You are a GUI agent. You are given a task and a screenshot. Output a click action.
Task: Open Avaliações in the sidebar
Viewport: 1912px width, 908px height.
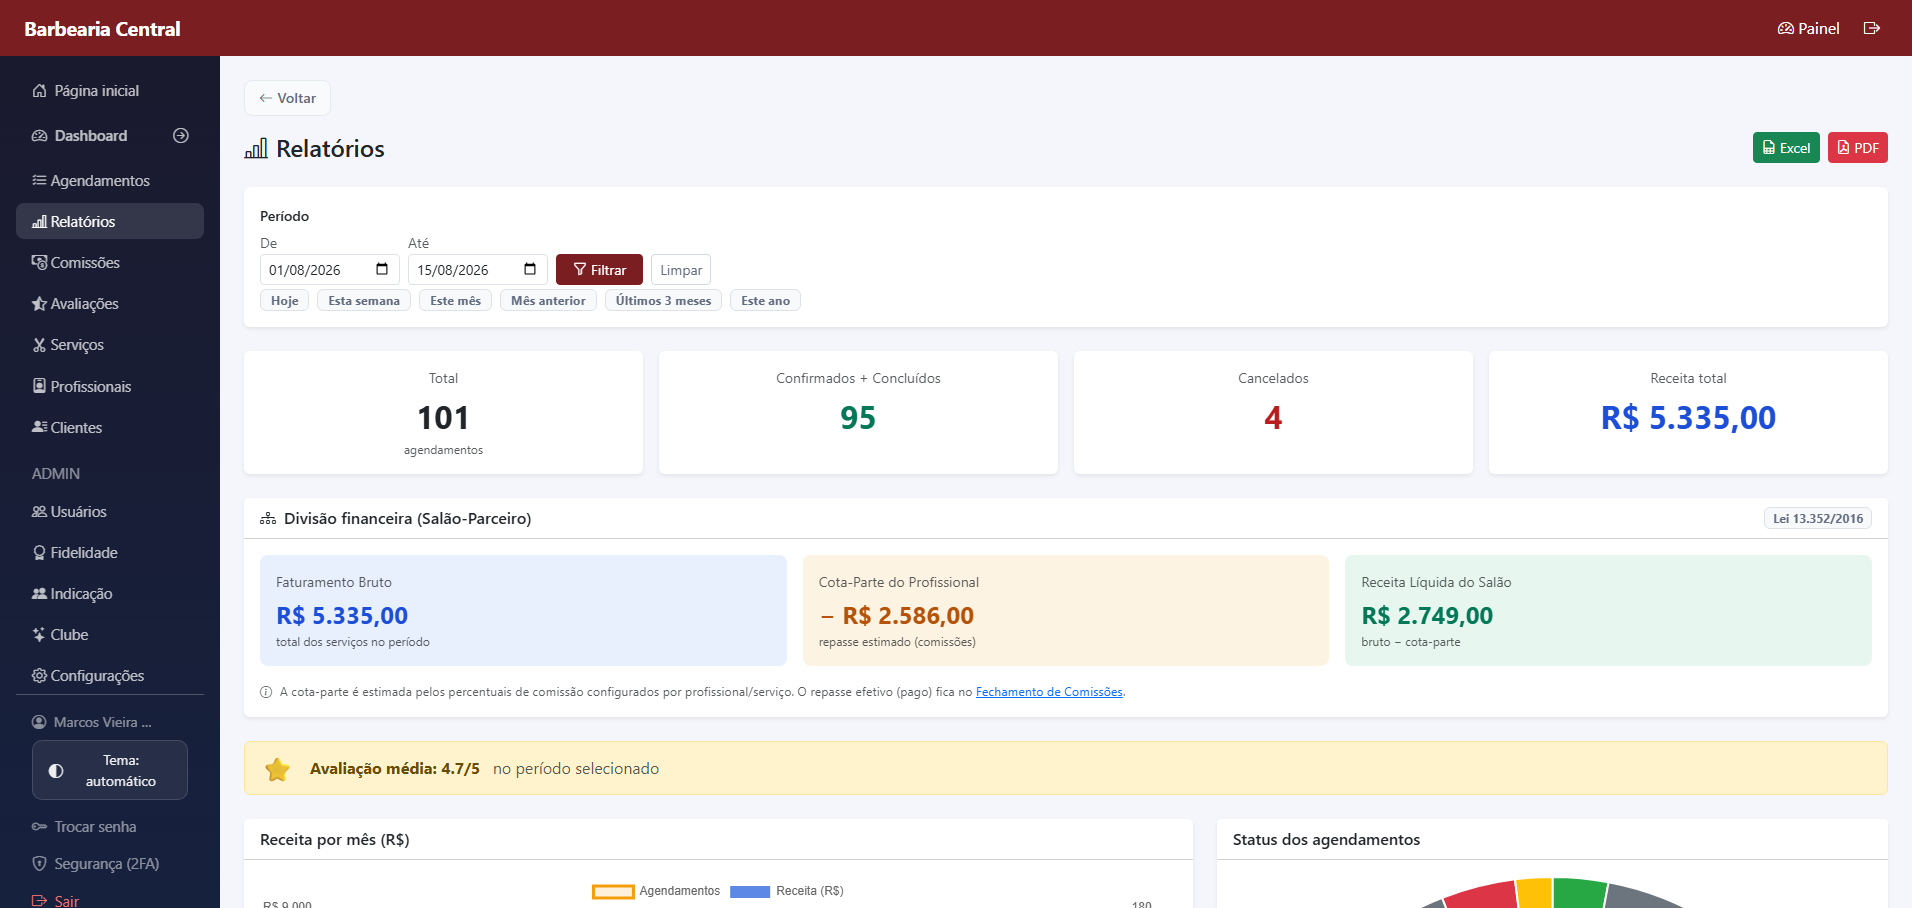click(x=110, y=304)
